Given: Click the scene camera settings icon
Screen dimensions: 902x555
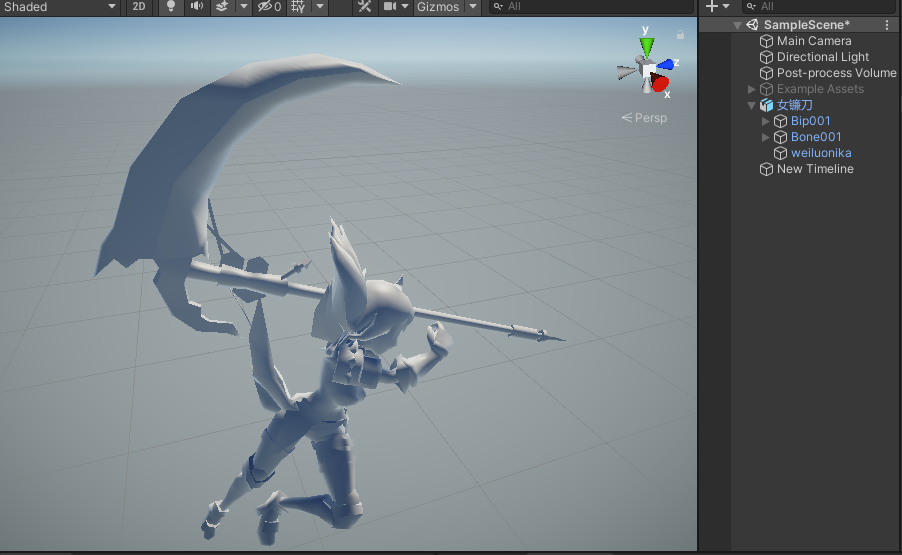Looking at the screenshot, I should pos(391,7).
